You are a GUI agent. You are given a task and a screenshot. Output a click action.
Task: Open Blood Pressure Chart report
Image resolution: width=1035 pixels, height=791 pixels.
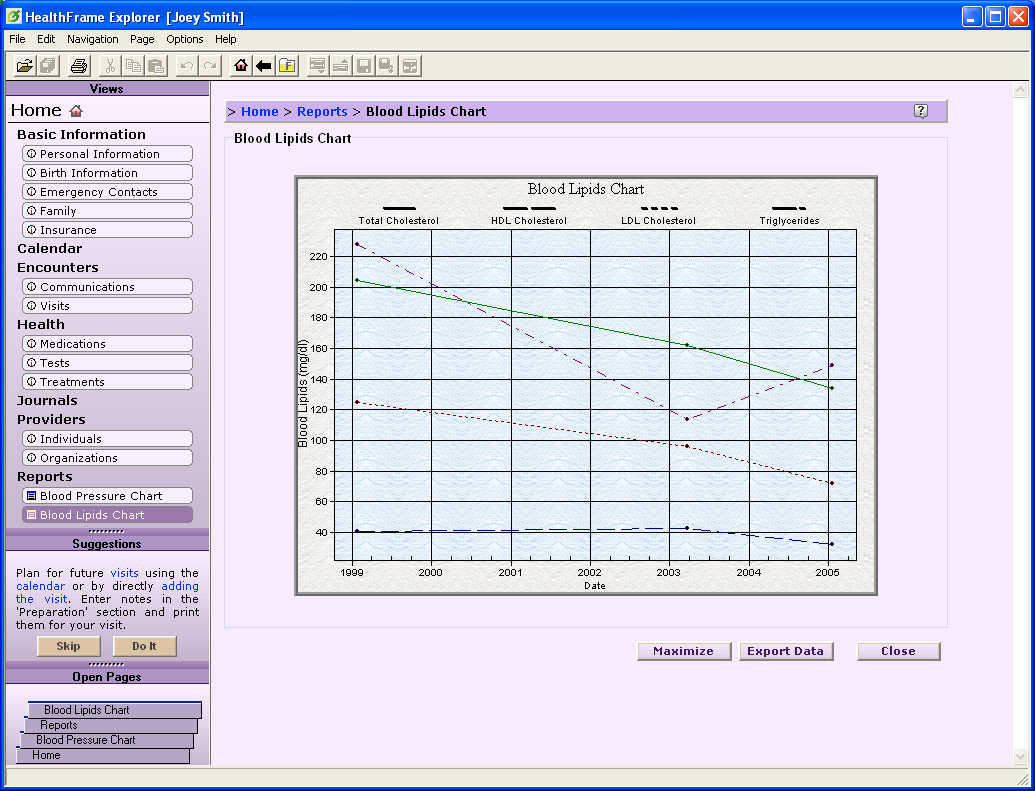click(x=108, y=496)
